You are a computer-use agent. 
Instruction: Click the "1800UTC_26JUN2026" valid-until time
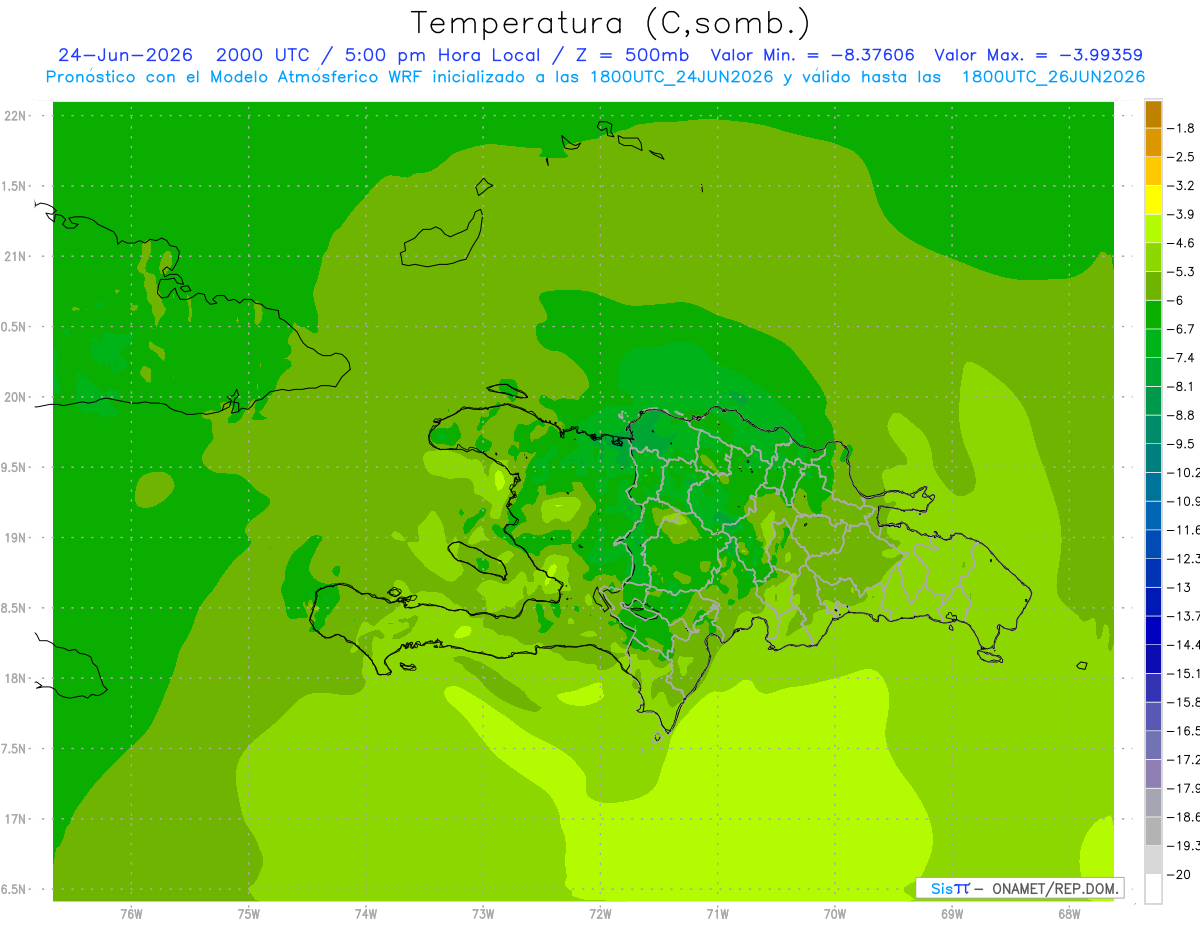click(1053, 77)
